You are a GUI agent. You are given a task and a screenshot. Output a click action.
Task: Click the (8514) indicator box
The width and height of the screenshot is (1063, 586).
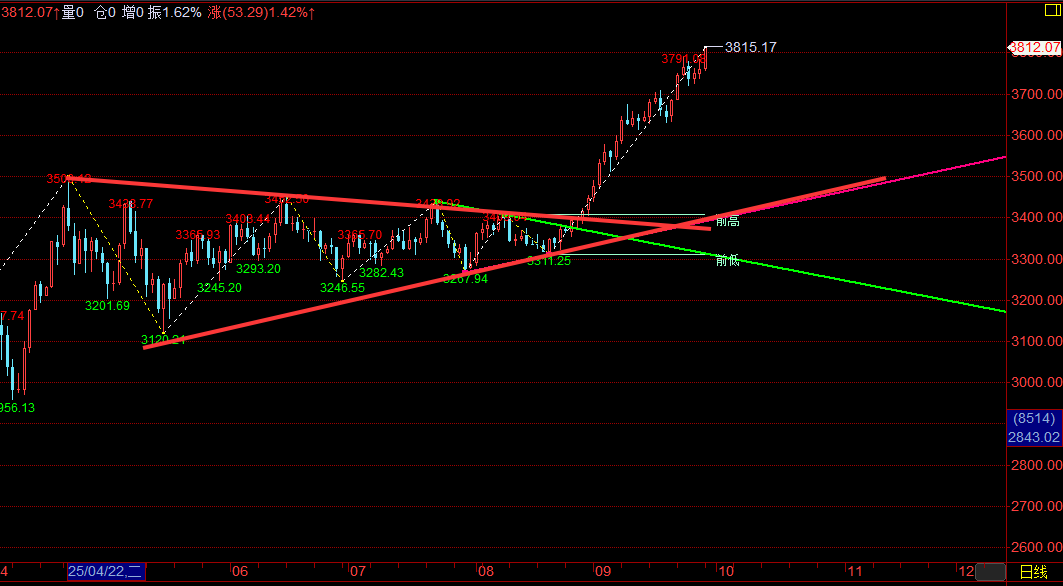click(x=1035, y=420)
